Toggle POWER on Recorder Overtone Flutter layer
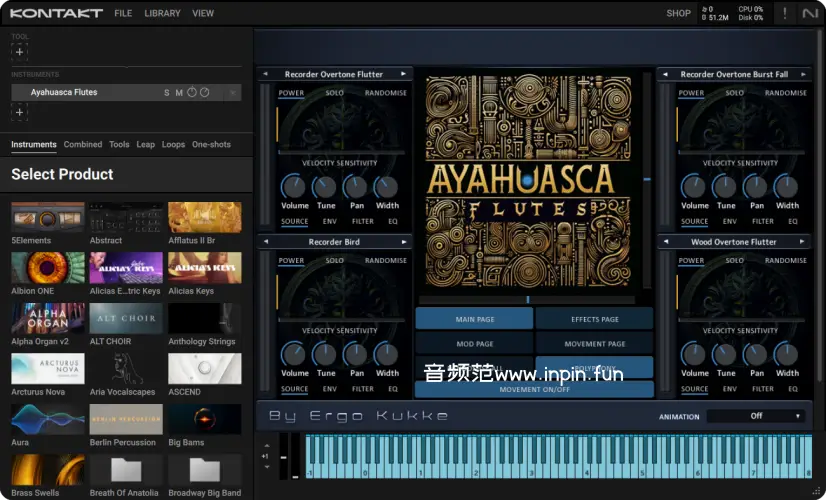 pyautogui.click(x=291, y=93)
